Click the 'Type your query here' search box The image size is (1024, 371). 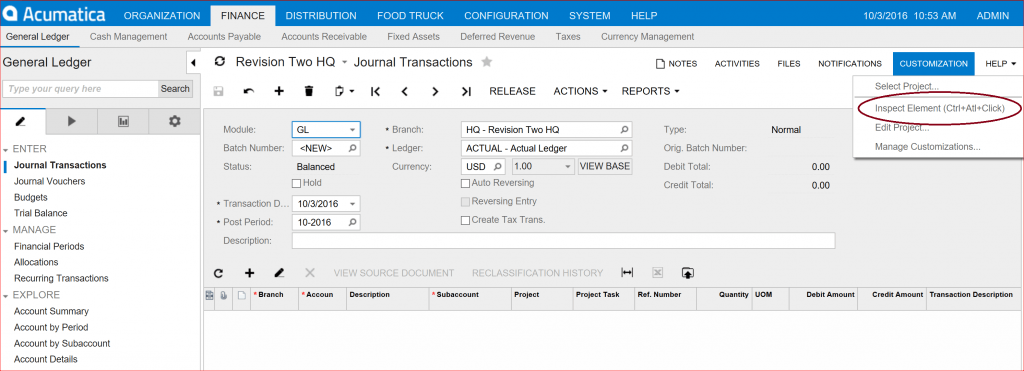(x=81, y=89)
